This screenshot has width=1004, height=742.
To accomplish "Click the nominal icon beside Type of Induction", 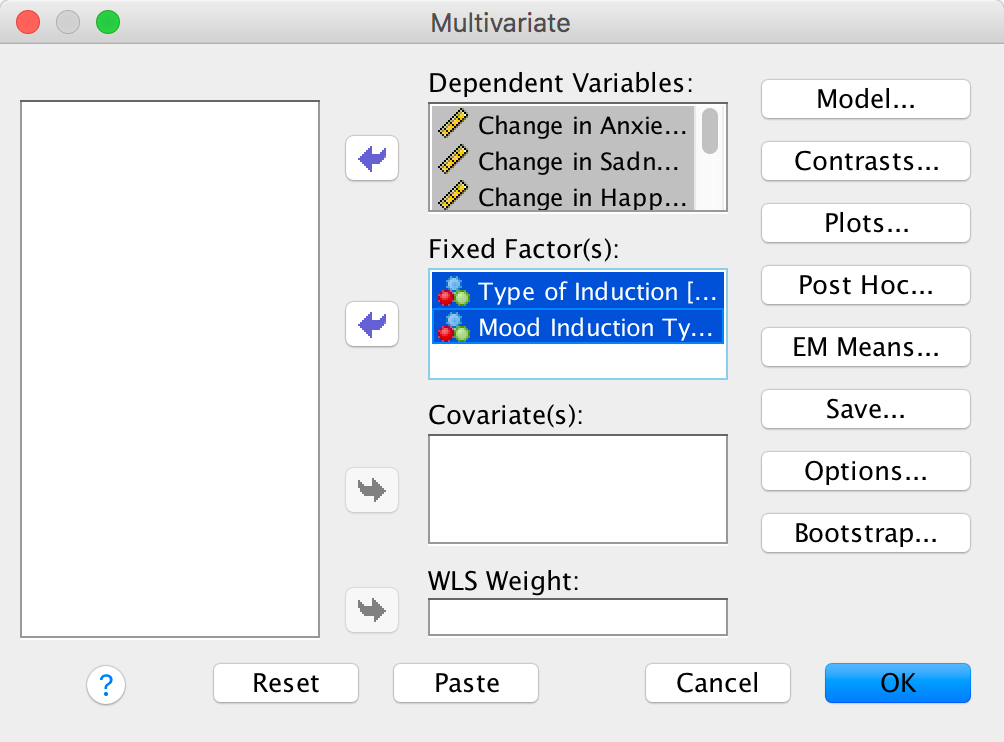I will [x=454, y=292].
